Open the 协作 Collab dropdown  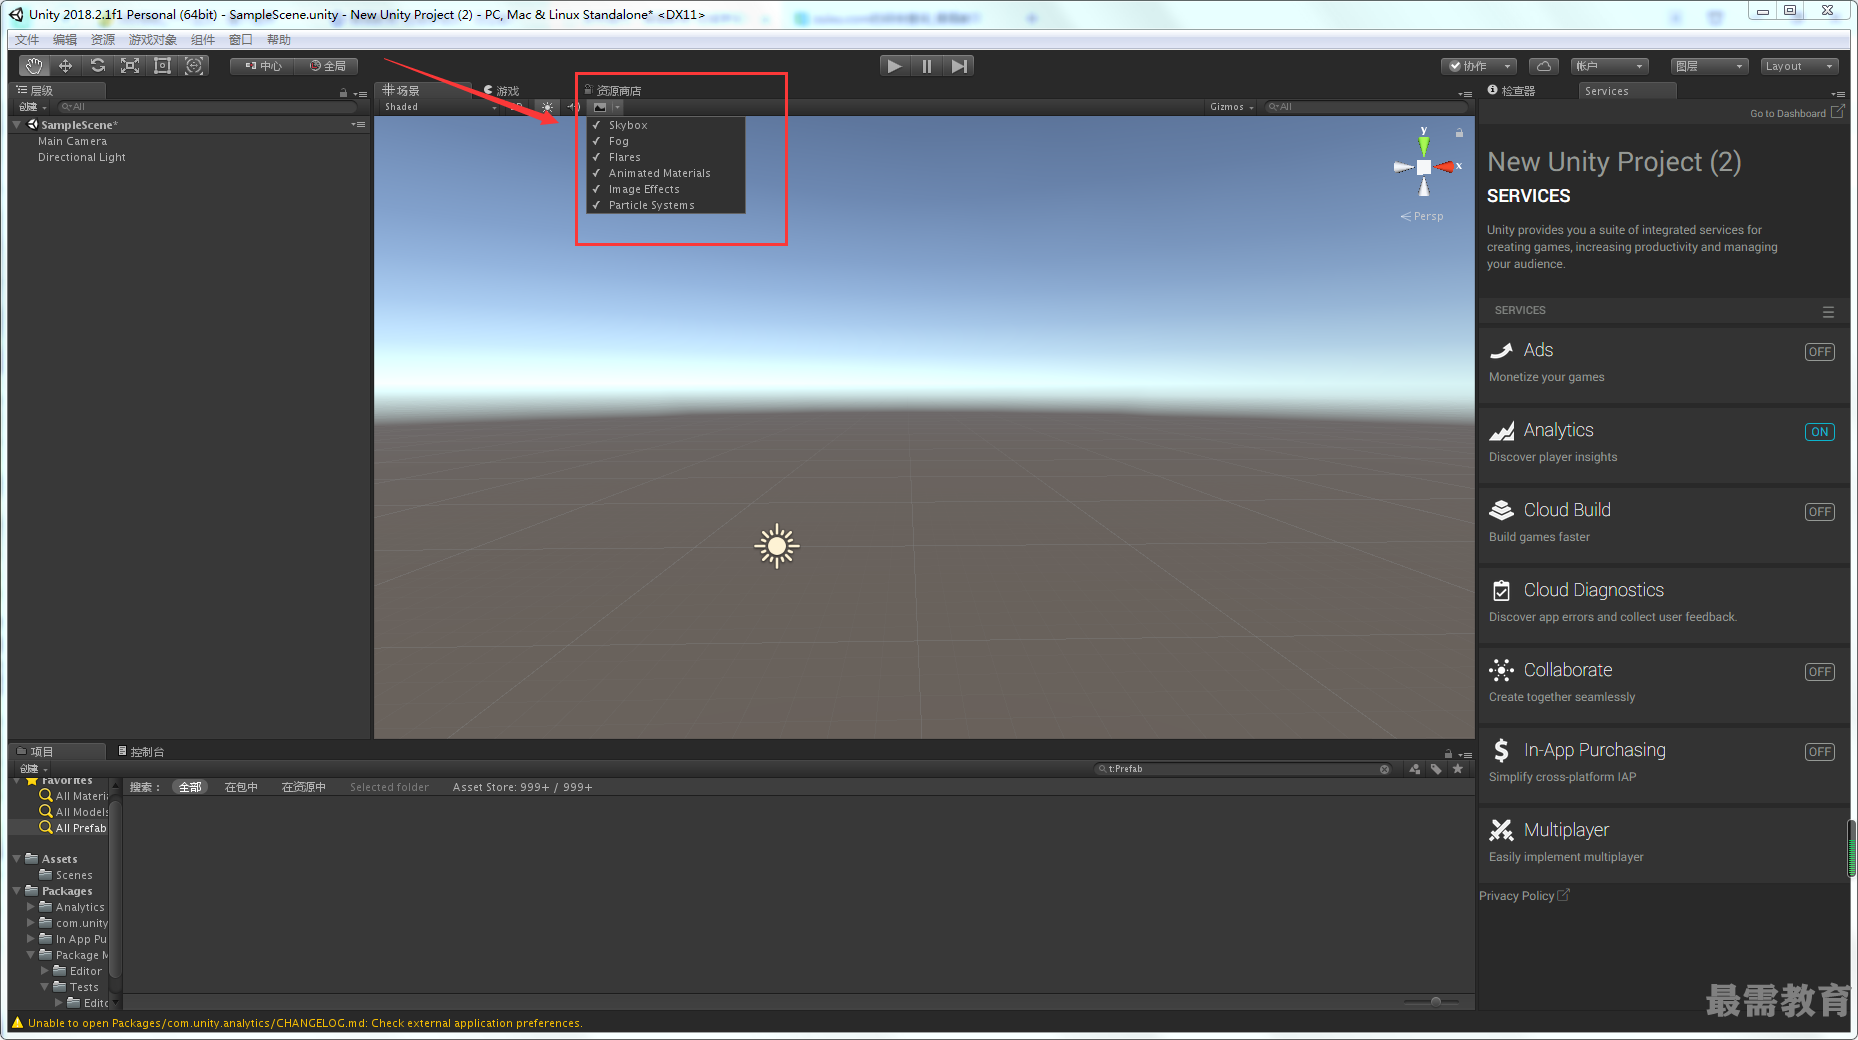1479,66
